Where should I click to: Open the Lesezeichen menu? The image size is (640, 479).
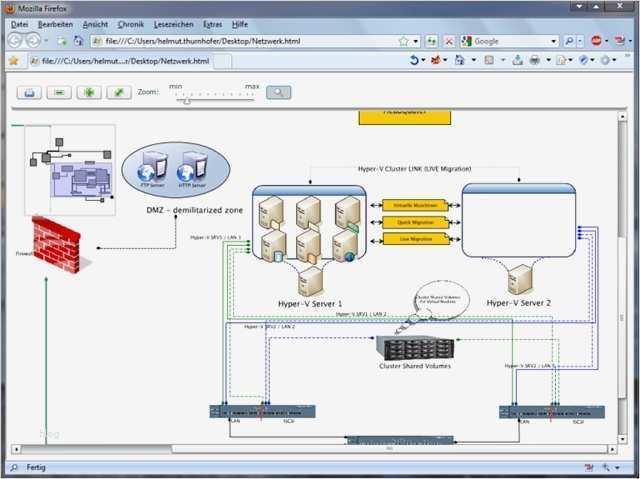(x=173, y=24)
